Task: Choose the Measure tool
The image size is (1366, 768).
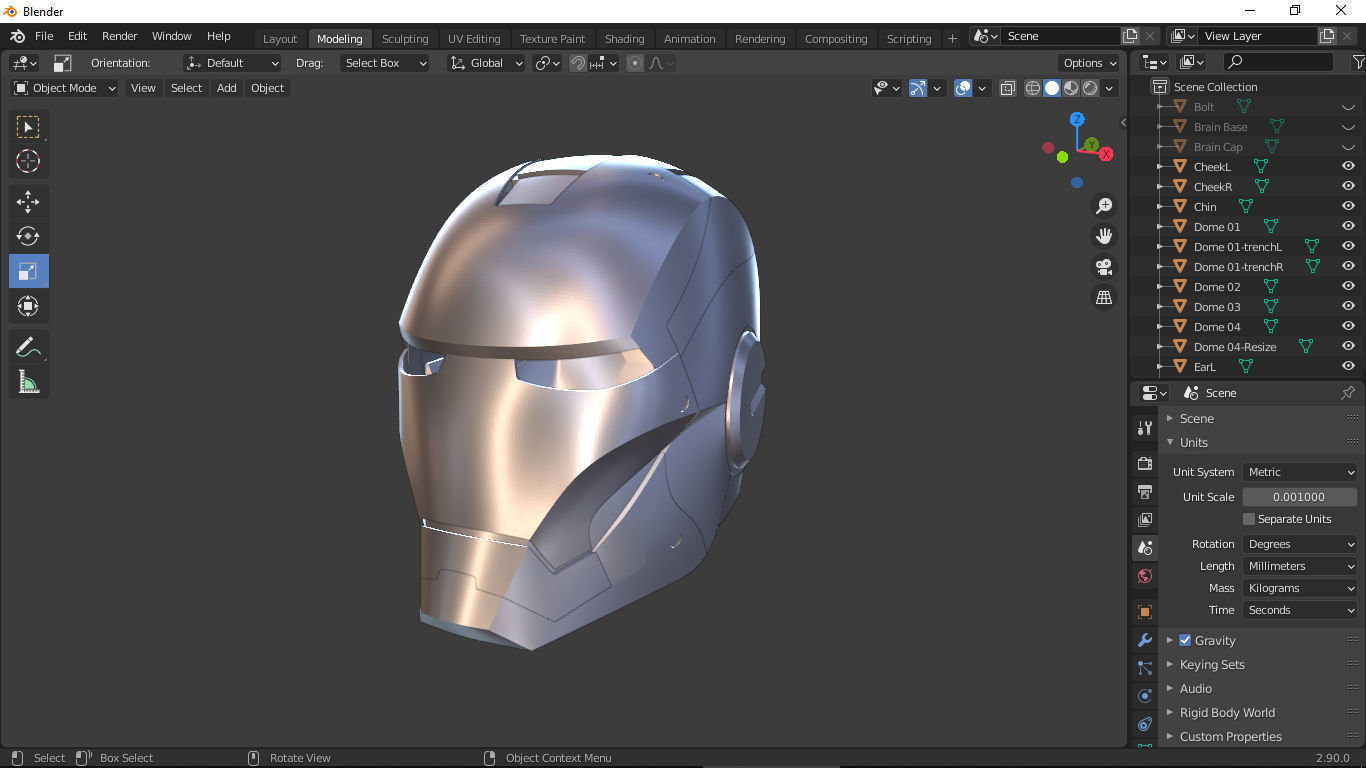Action: tap(28, 381)
